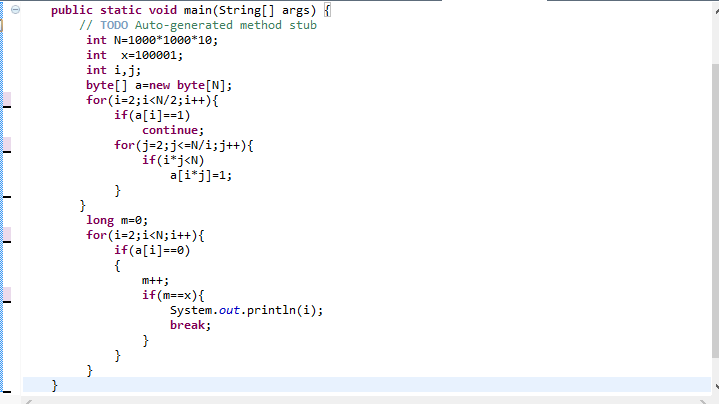Click the scroll-down arrow of vertical scrollbar
The image size is (719, 404).
point(716,386)
